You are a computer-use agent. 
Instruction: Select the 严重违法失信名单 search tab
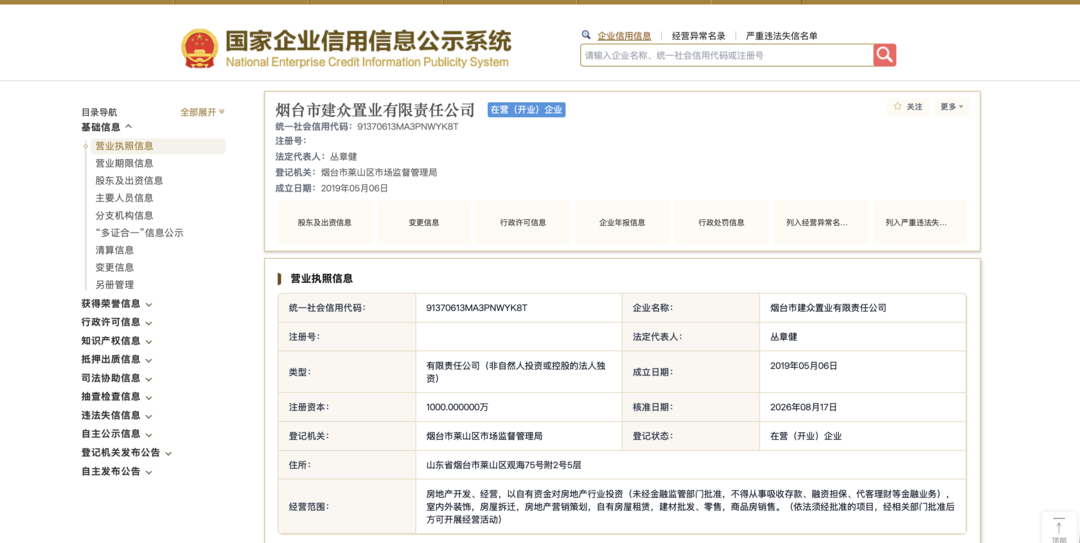[782, 36]
